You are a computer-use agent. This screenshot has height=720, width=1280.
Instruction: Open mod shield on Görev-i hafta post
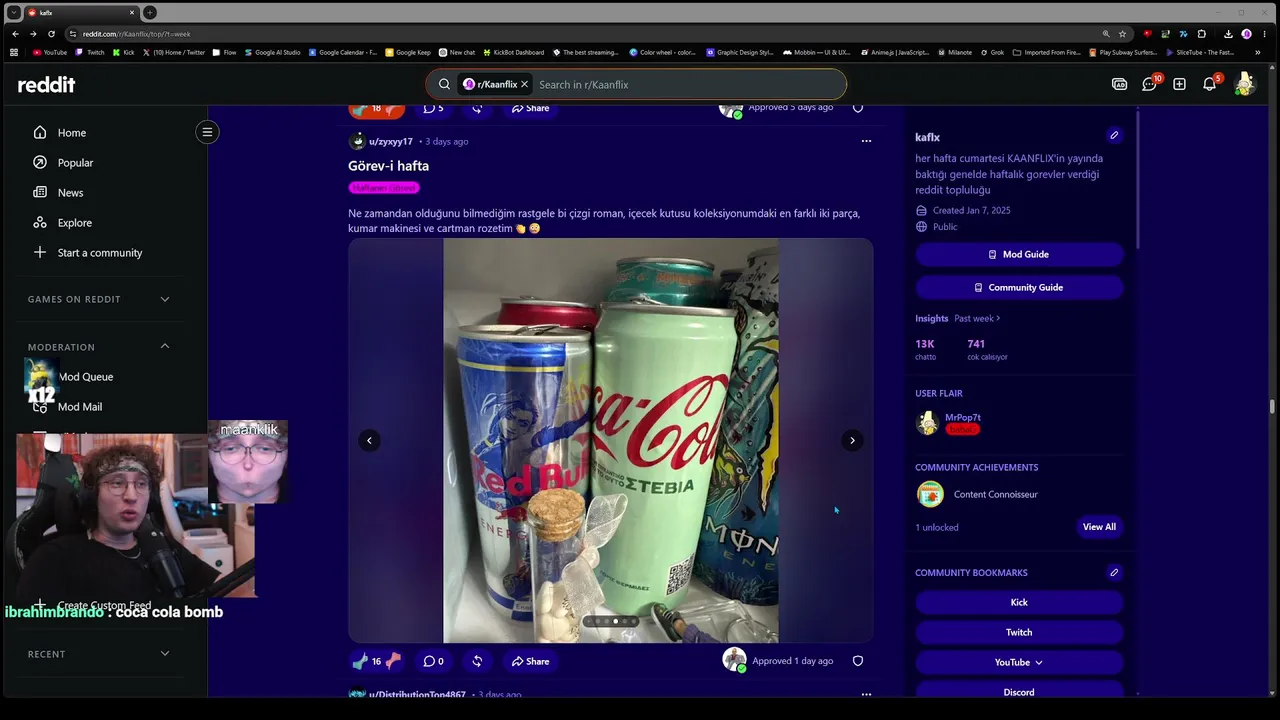point(858,661)
